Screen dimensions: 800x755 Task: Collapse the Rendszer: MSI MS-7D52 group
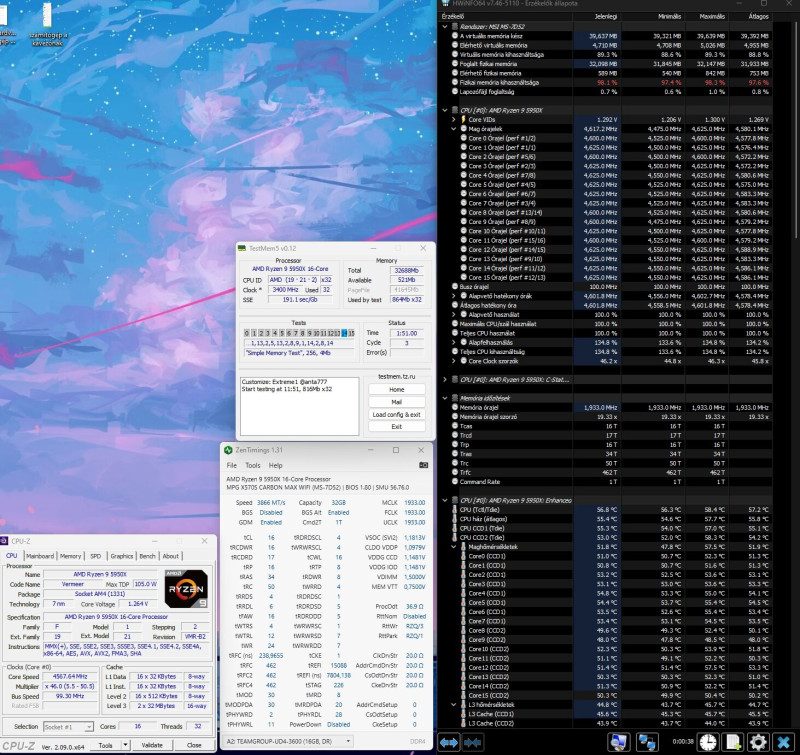point(445,27)
